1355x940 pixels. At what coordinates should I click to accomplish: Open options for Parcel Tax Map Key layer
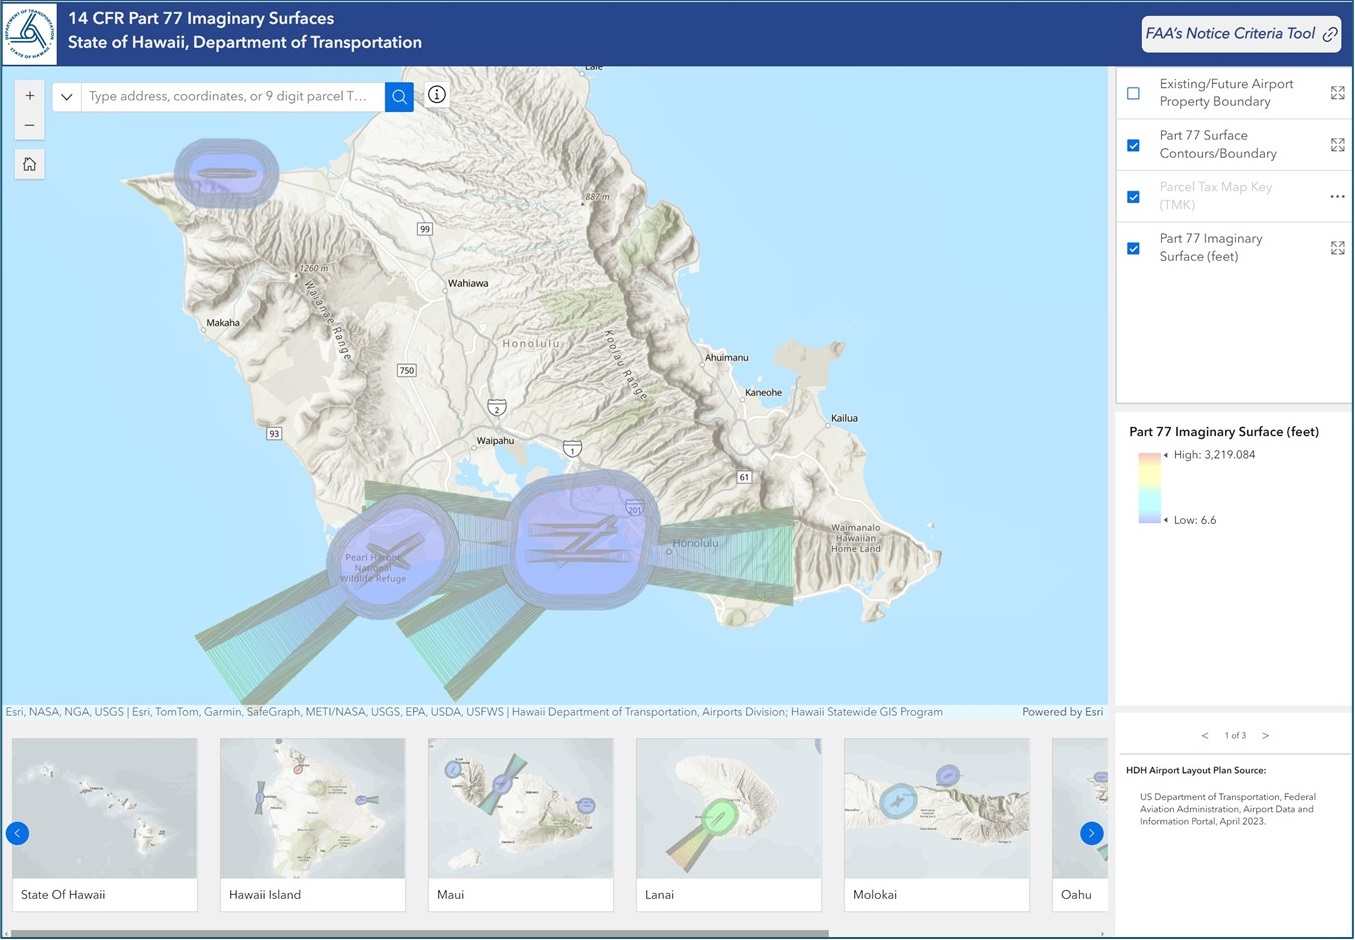1338,197
